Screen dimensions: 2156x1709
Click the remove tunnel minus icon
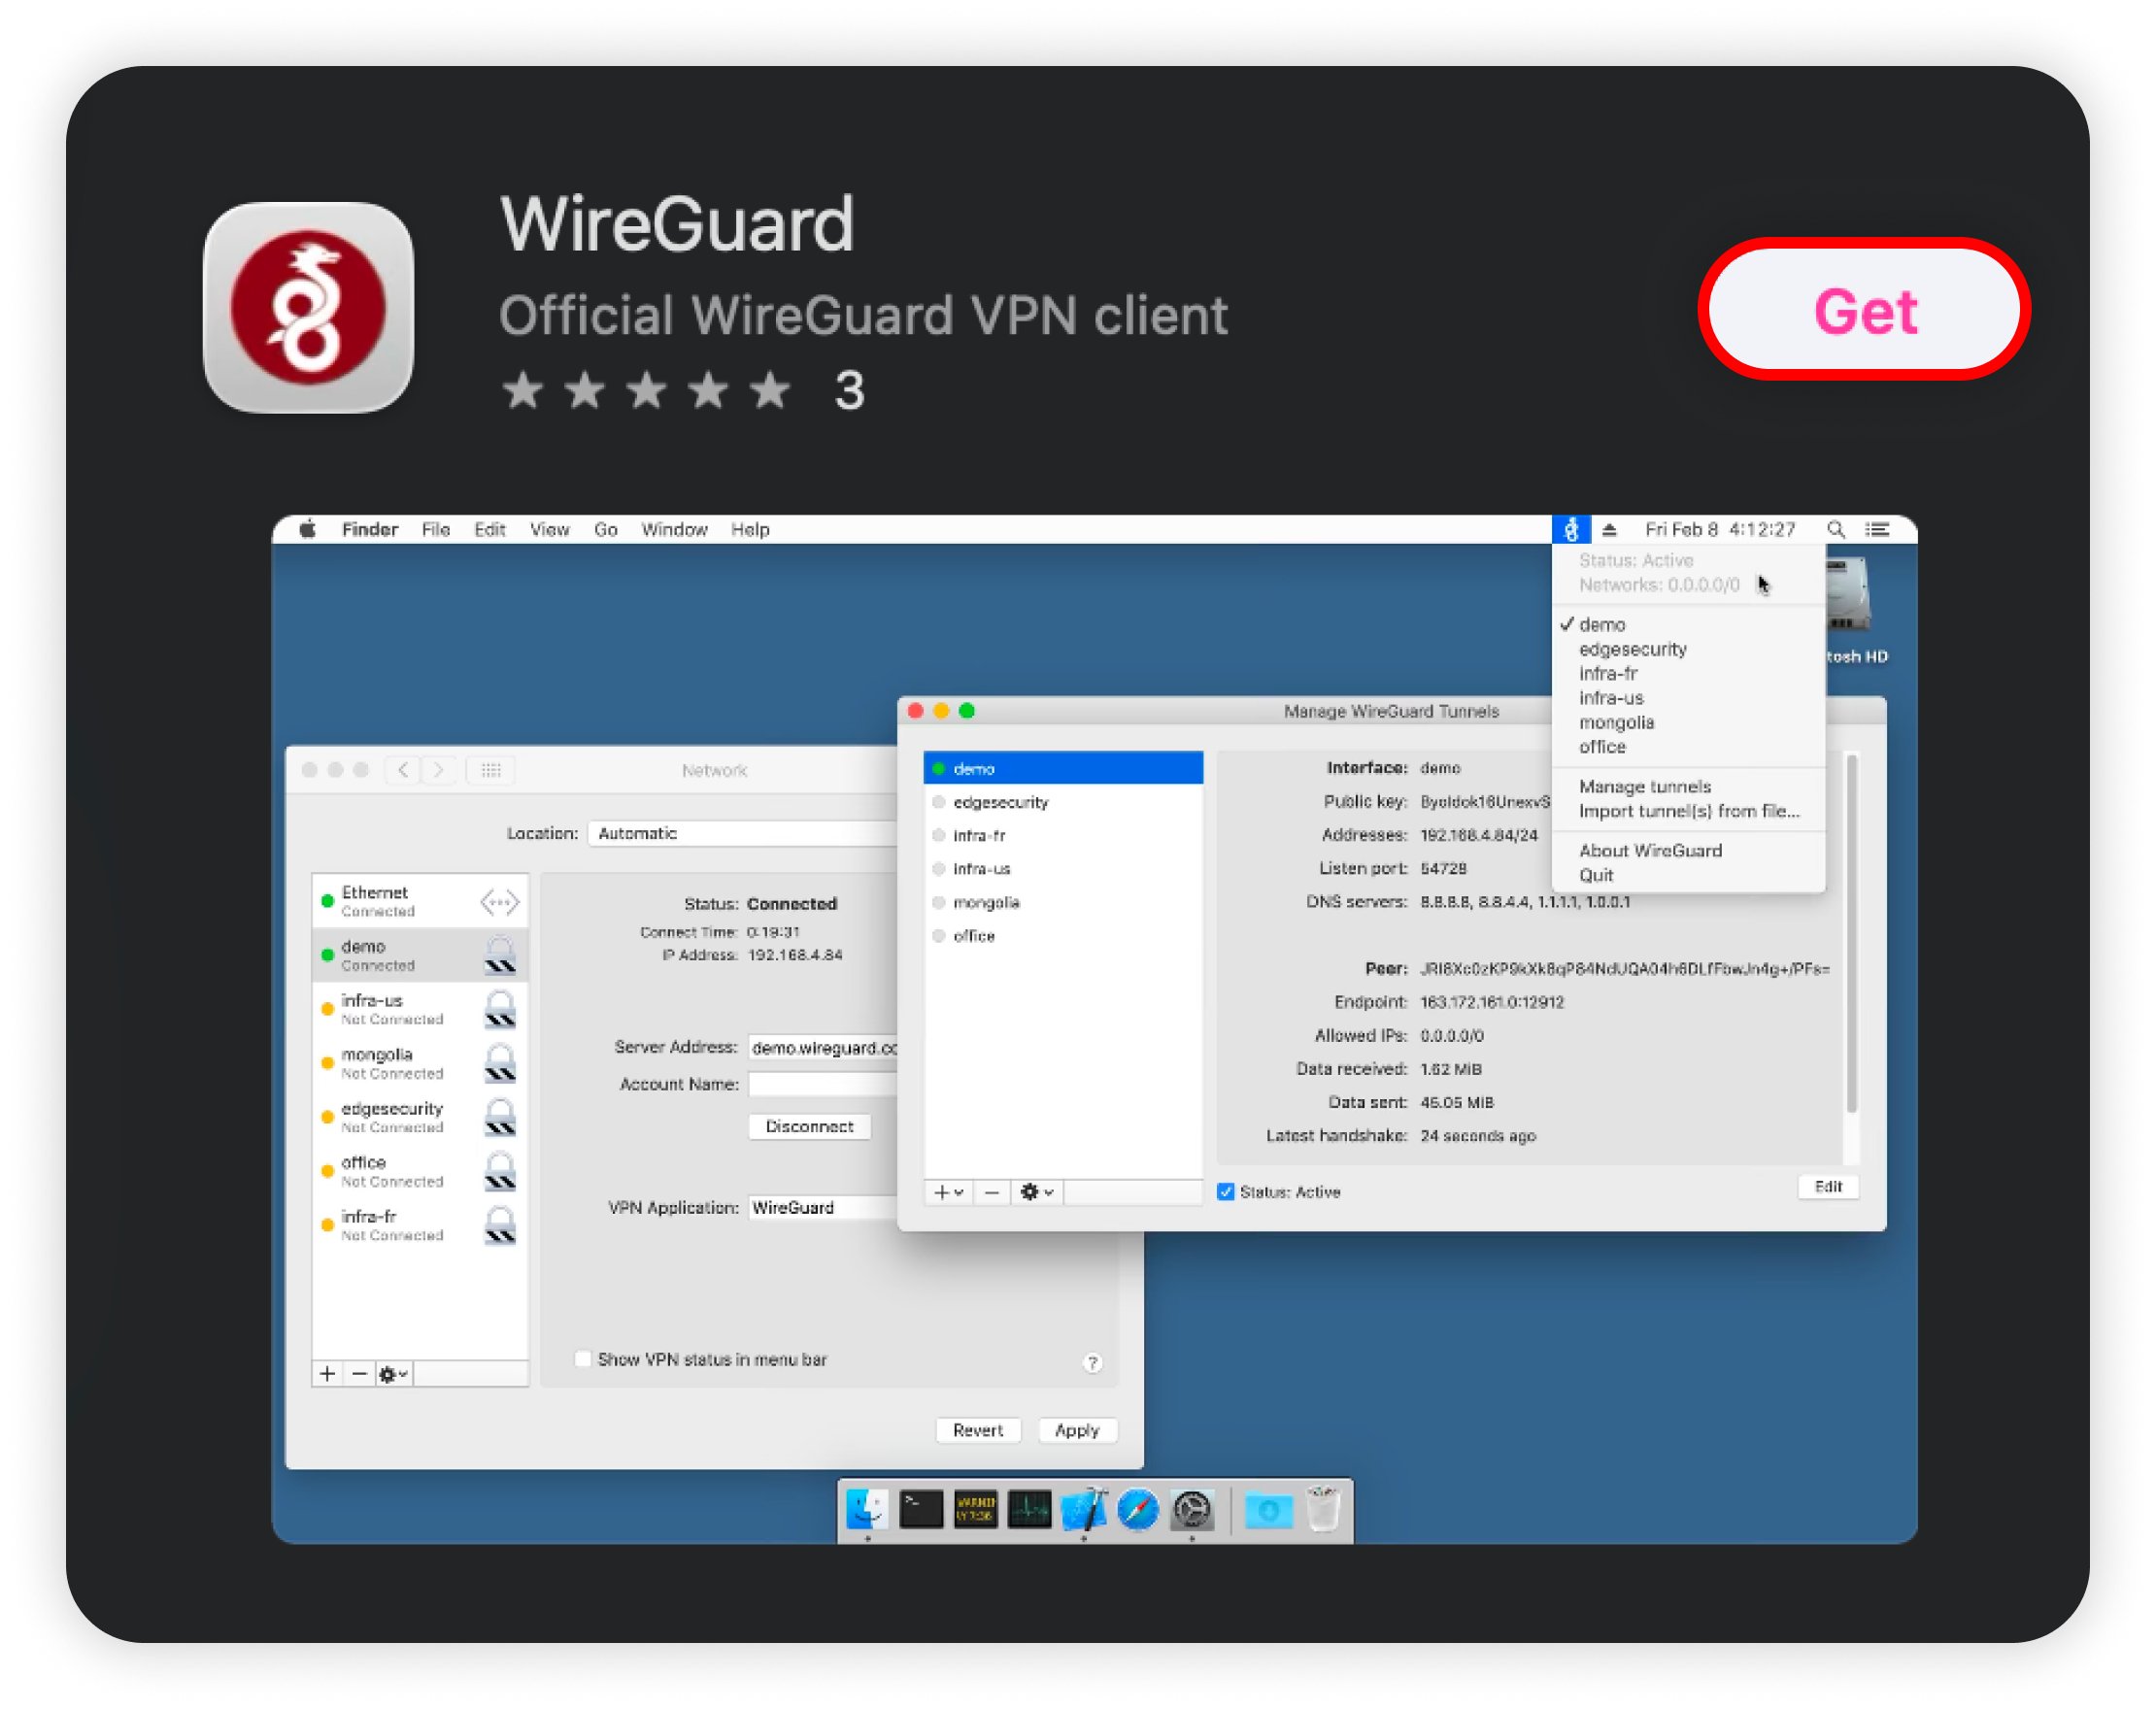991,1192
